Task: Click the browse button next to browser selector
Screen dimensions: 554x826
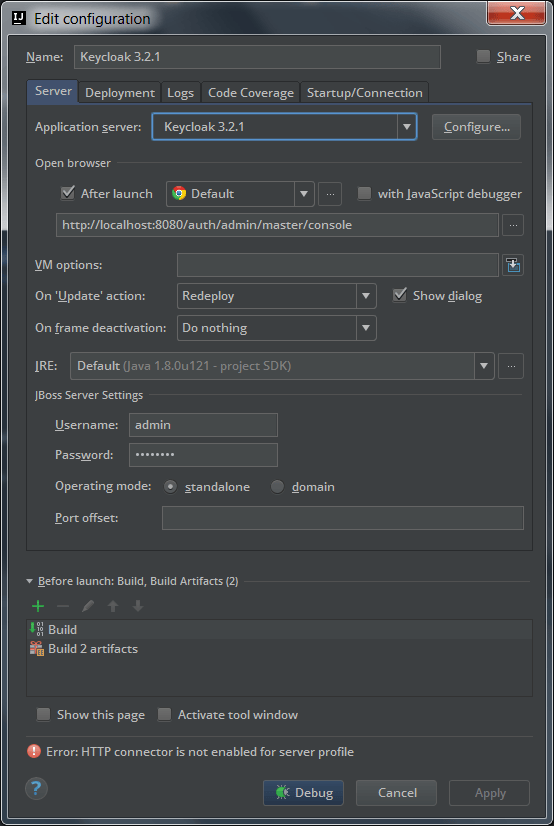Action: point(330,194)
